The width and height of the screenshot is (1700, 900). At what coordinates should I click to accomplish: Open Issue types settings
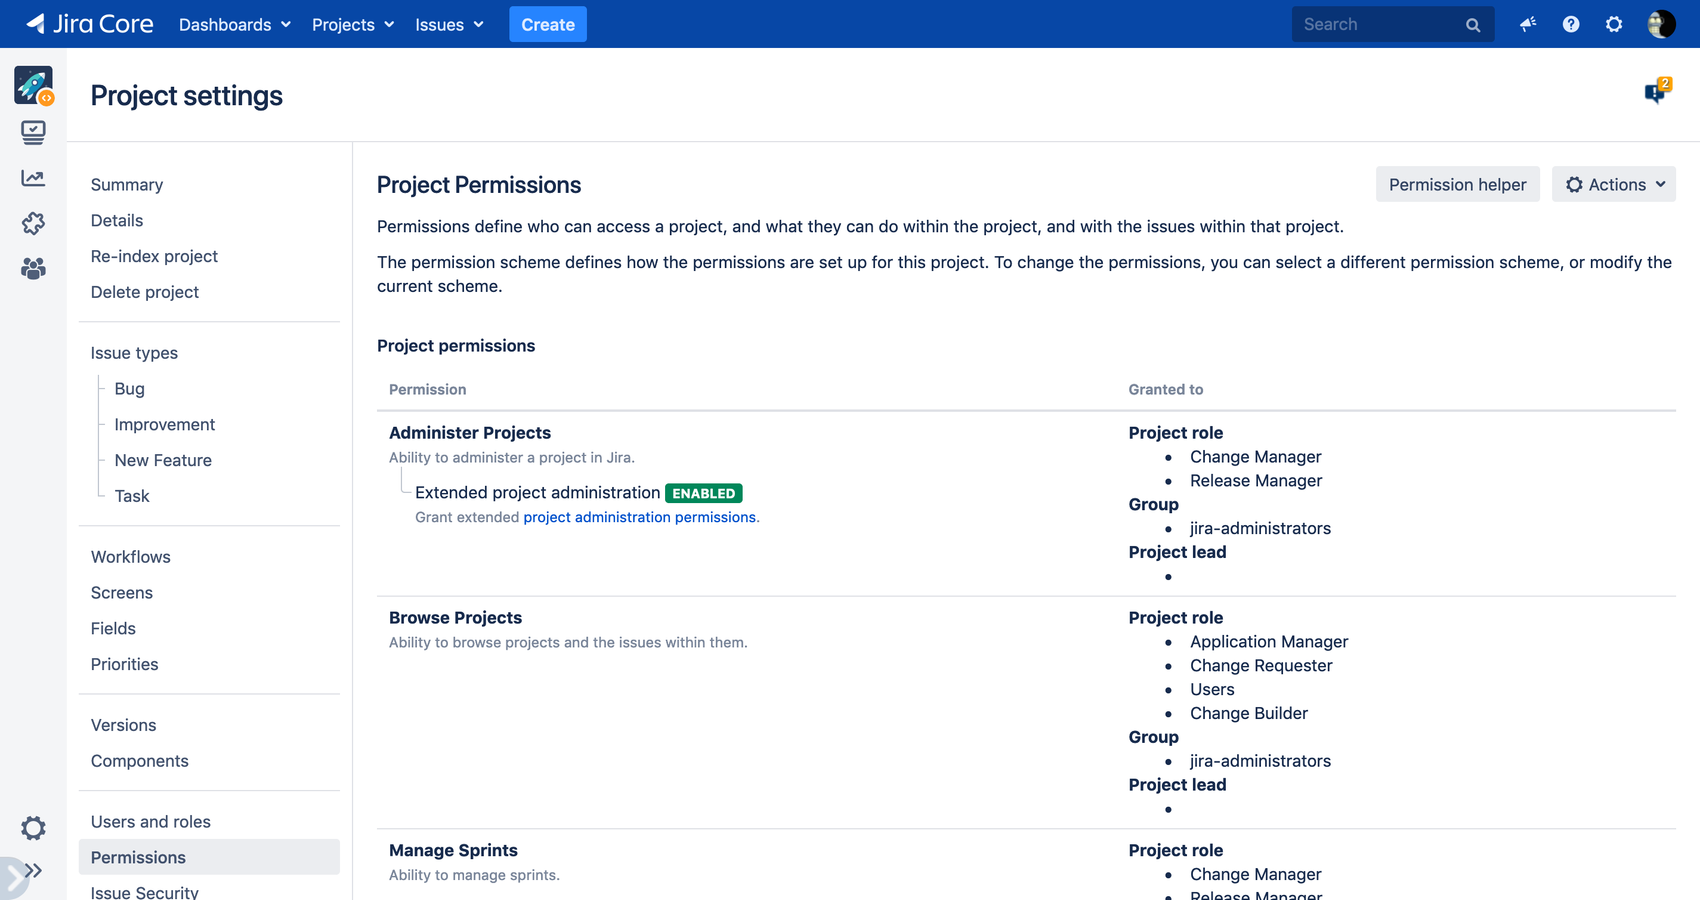pos(134,353)
